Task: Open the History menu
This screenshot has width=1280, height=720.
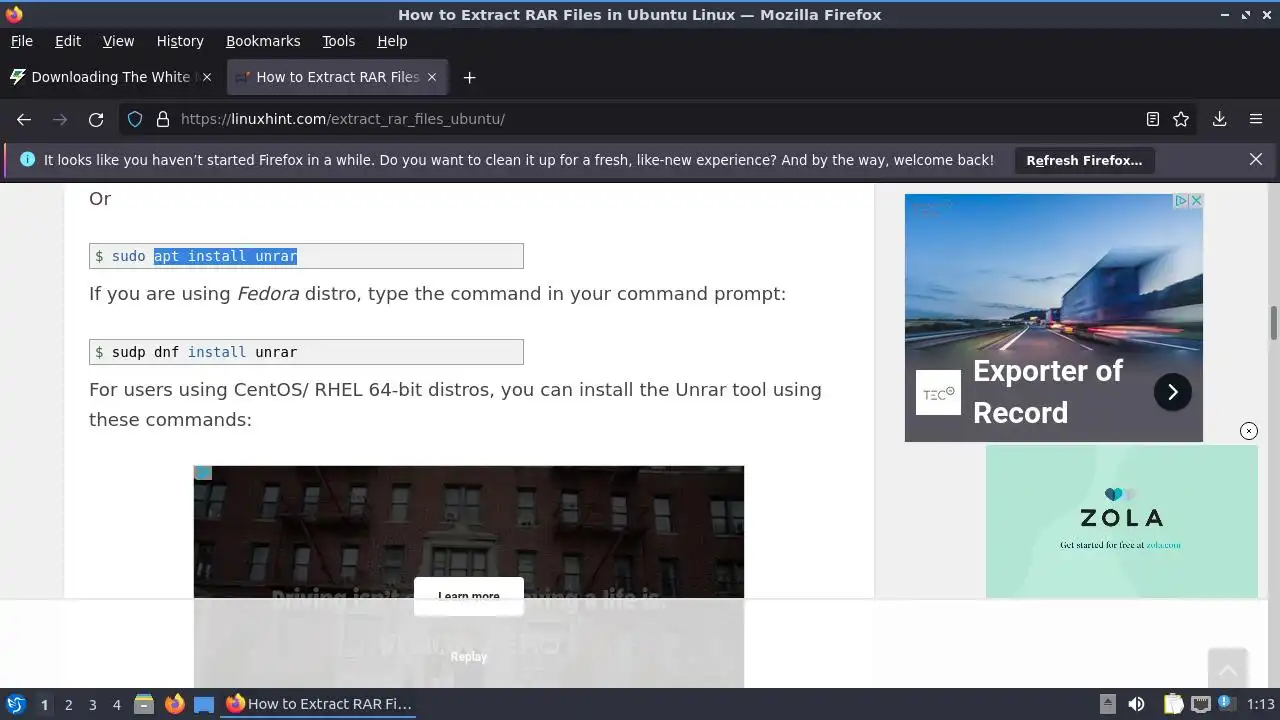Action: [x=180, y=41]
